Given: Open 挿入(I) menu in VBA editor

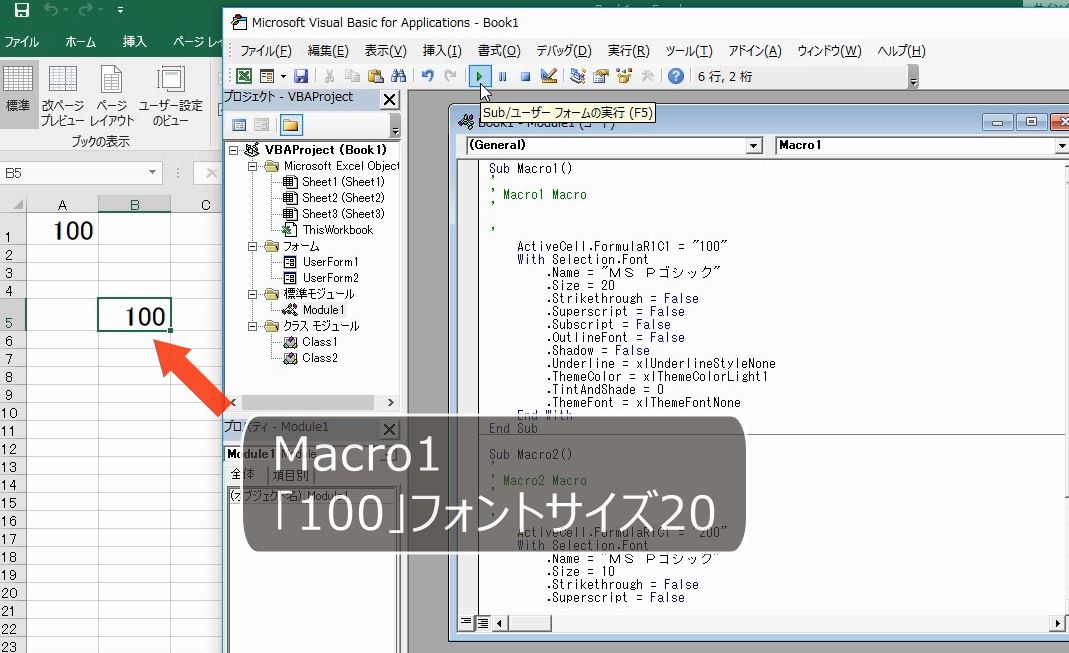Looking at the screenshot, I should click(442, 51).
